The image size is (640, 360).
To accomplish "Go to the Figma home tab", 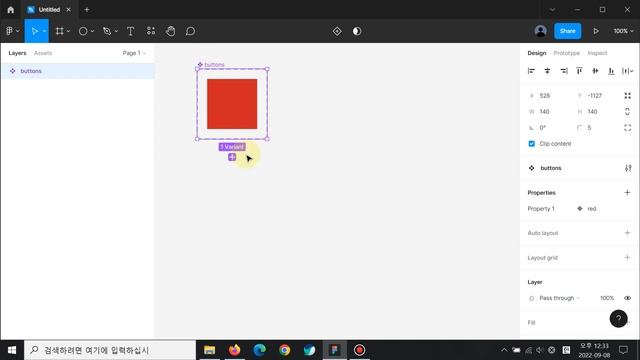I will [x=11, y=9].
